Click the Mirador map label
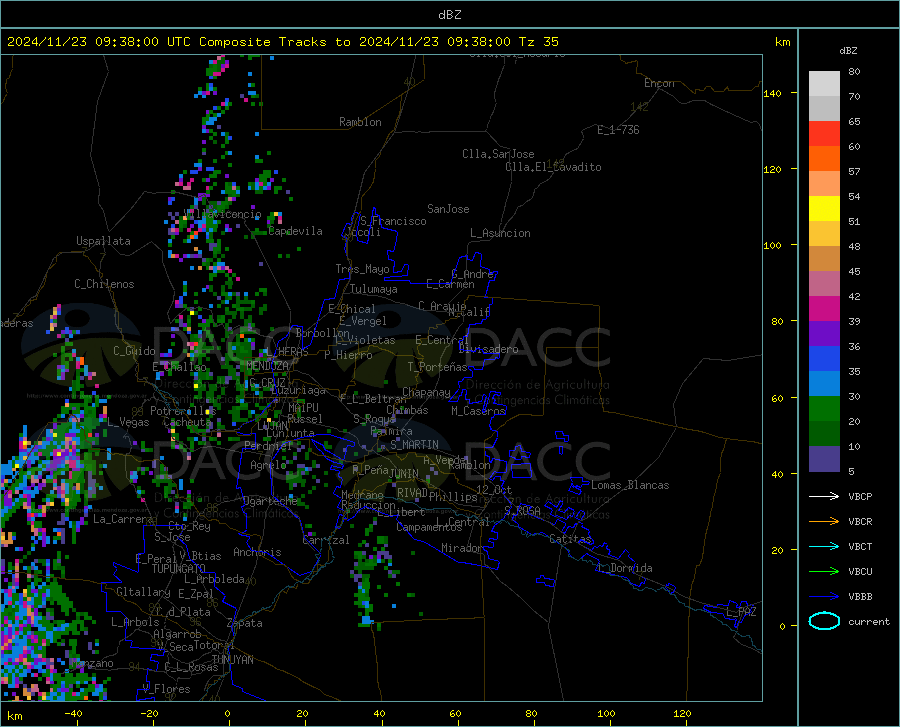900x727 pixels. click(462, 548)
